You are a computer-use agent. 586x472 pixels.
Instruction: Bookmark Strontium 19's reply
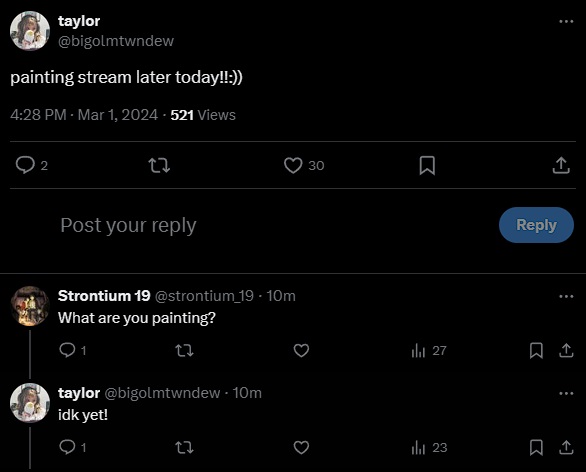536,351
